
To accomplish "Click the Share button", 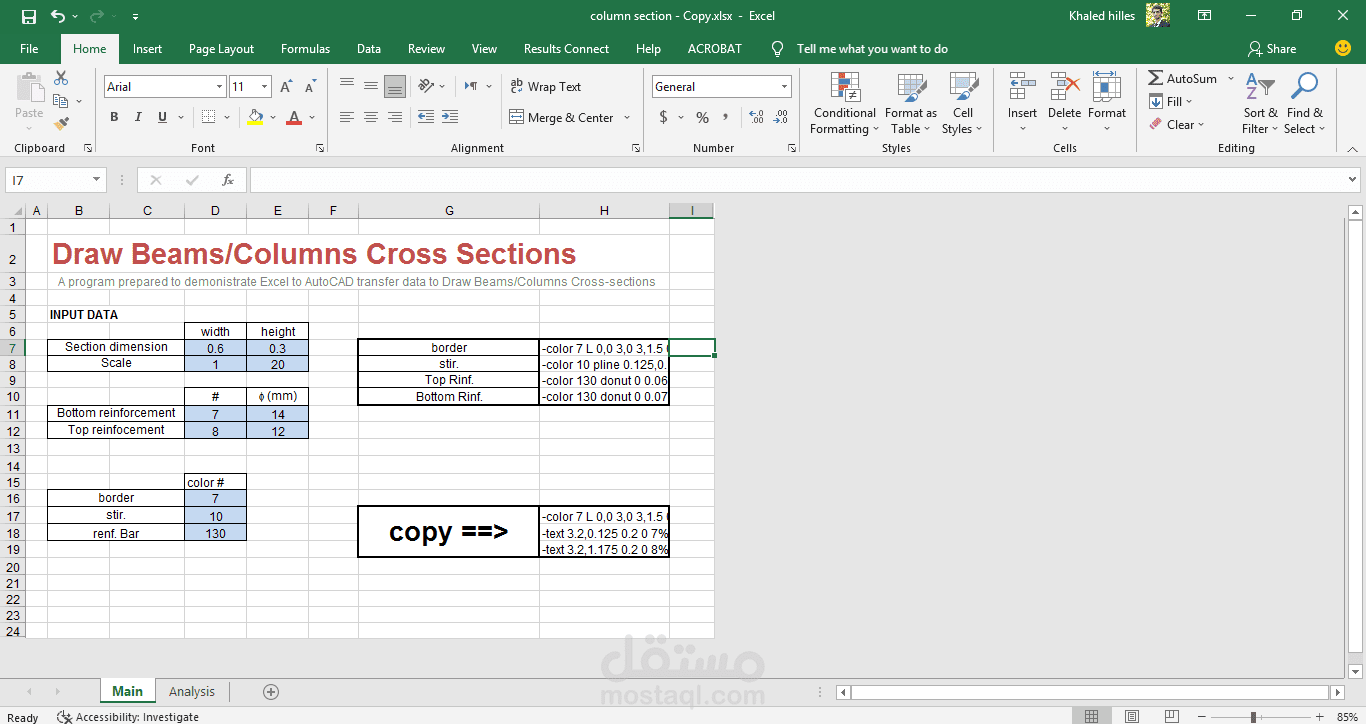I will click(x=1272, y=49).
